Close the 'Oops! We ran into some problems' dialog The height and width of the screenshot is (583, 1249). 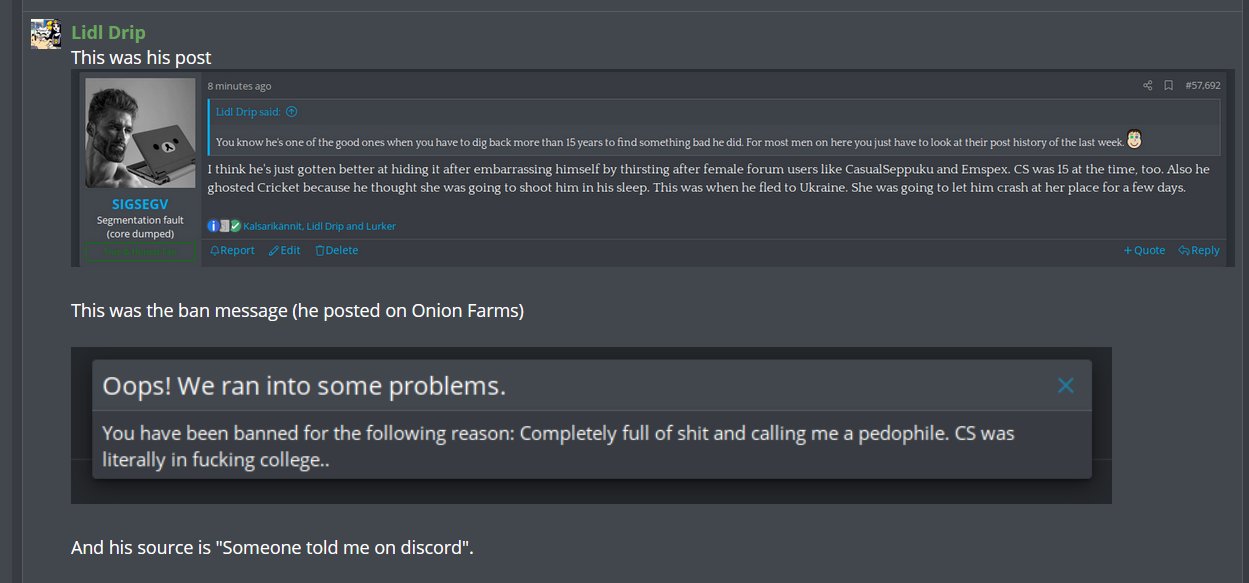click(x=1066, y=385)
